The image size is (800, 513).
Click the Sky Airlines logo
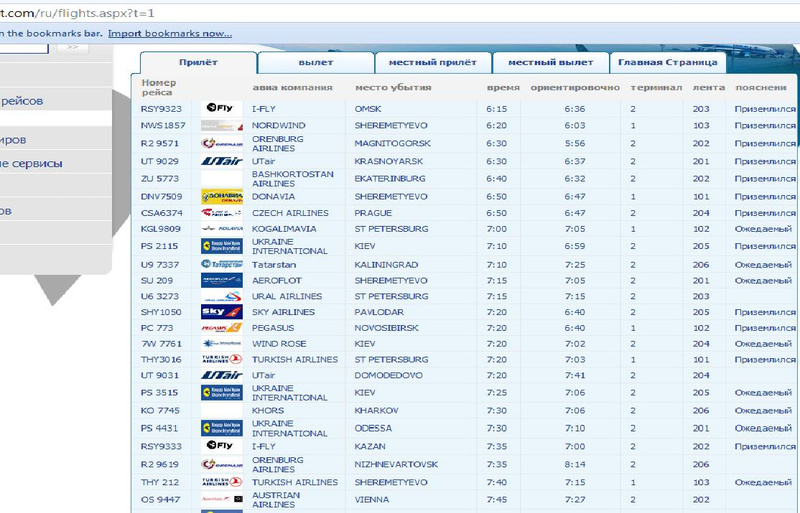221,312
